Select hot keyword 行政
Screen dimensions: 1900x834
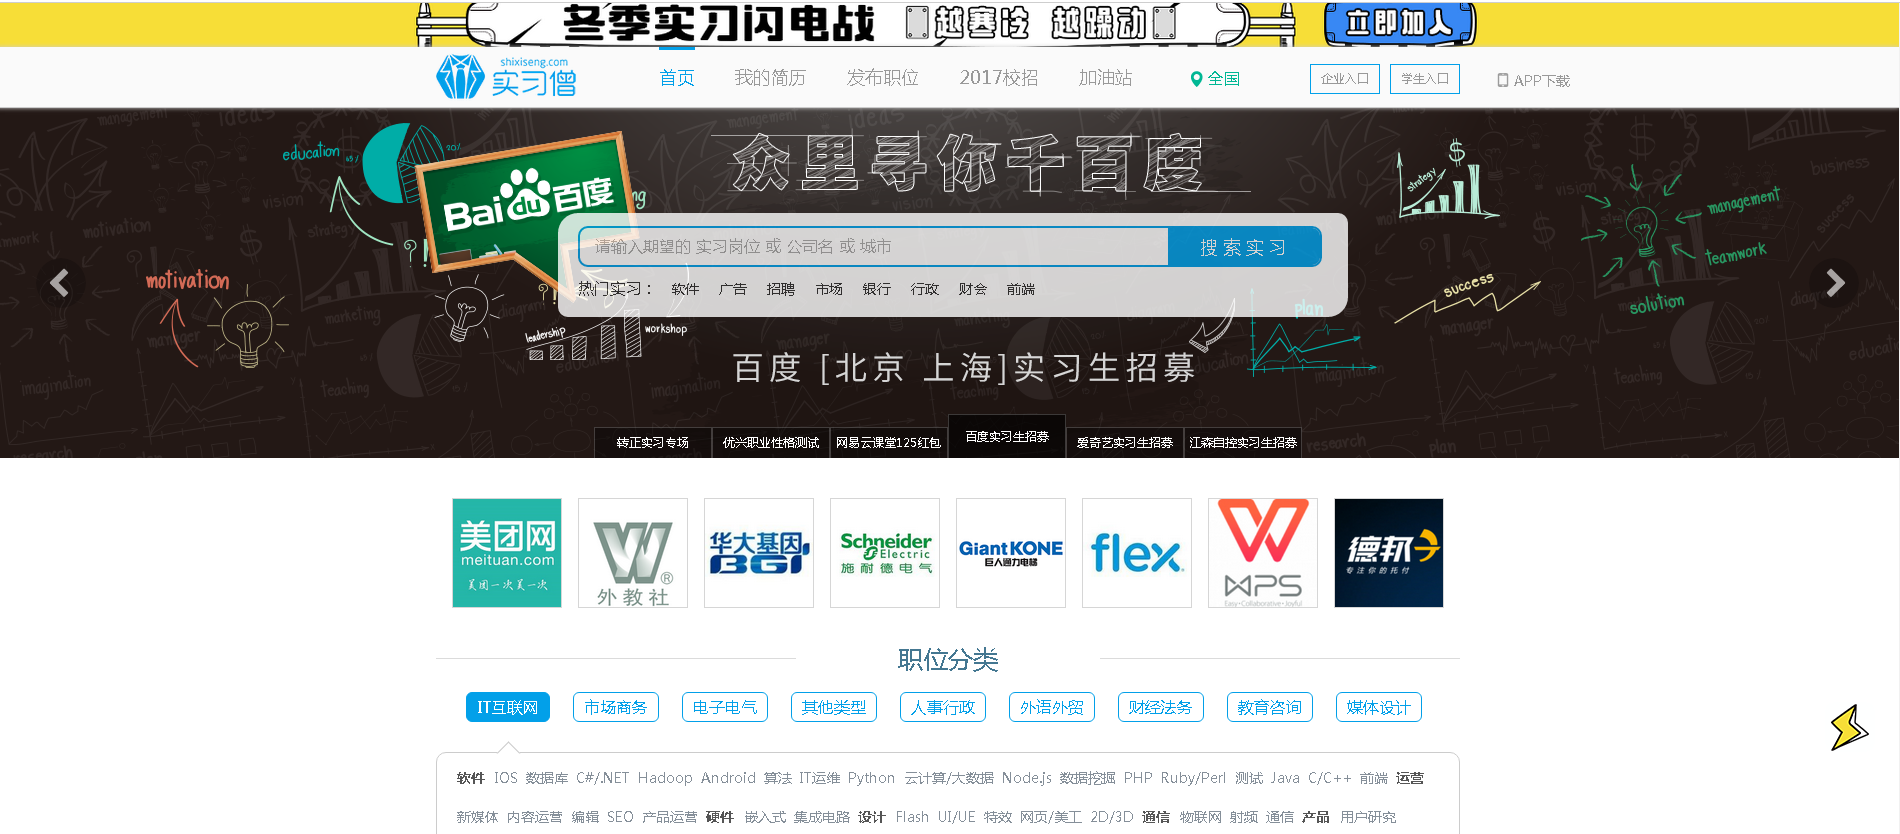925,289
